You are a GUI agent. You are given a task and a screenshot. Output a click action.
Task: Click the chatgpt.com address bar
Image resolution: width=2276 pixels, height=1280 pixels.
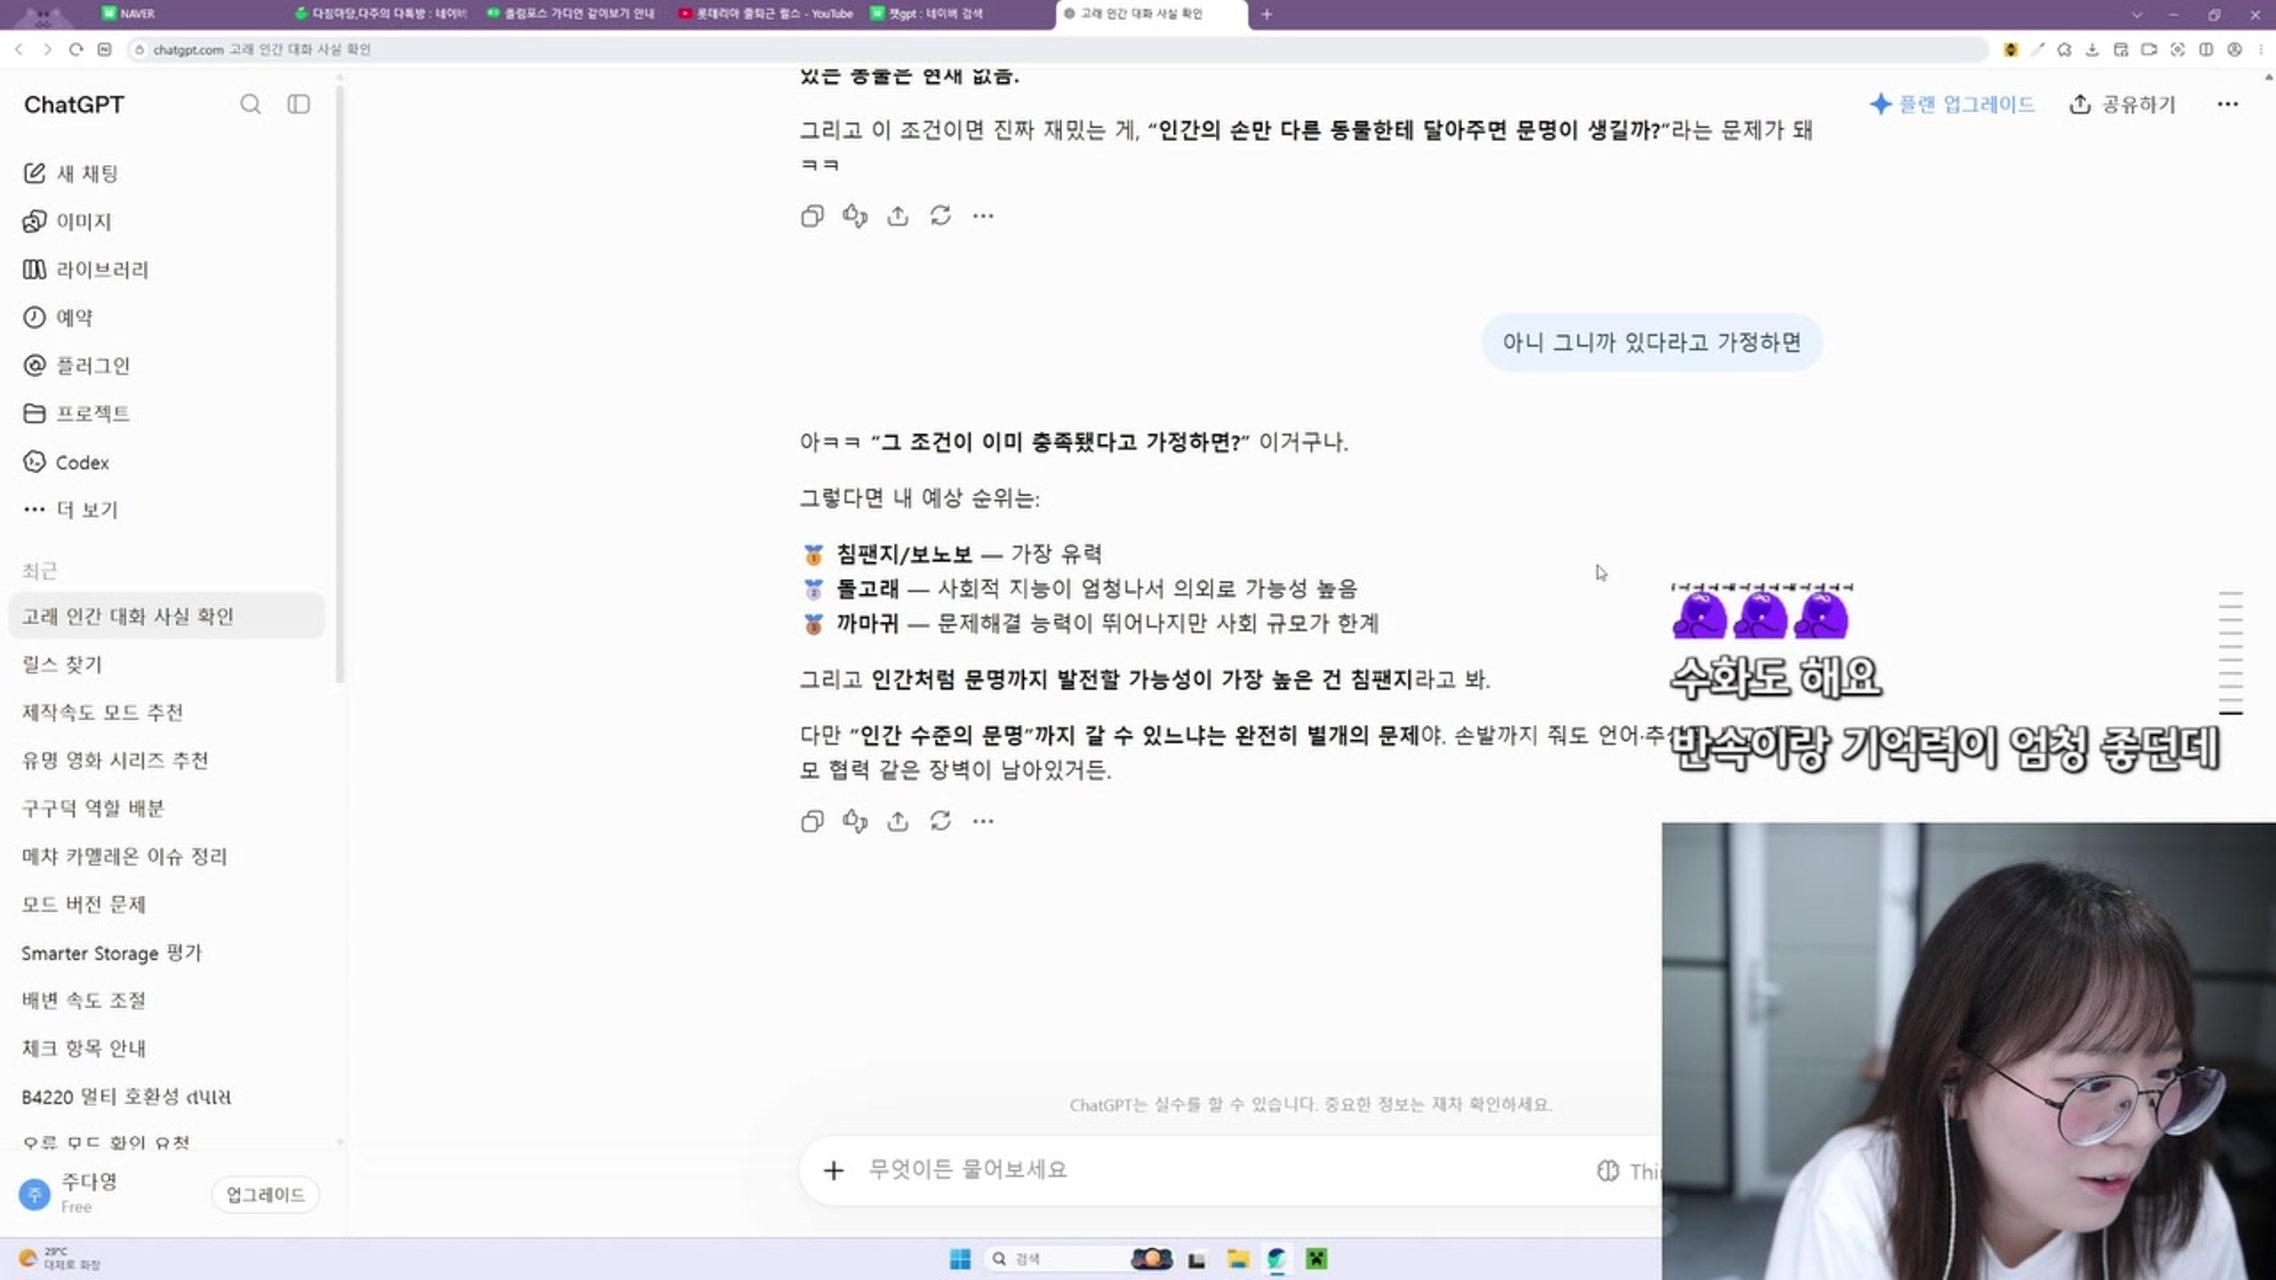(x=1057, y=49)
